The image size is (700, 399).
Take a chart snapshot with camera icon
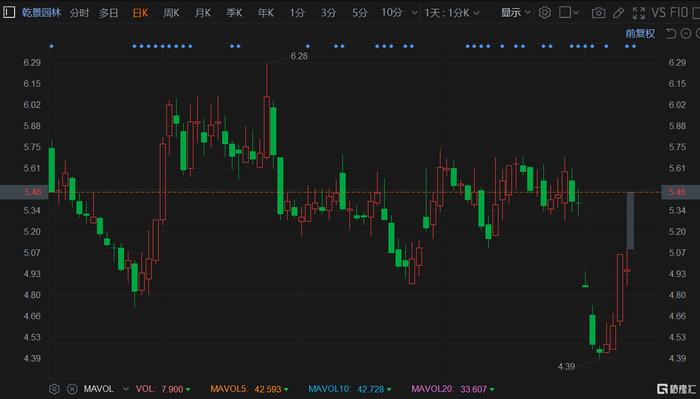coord(598,13)
